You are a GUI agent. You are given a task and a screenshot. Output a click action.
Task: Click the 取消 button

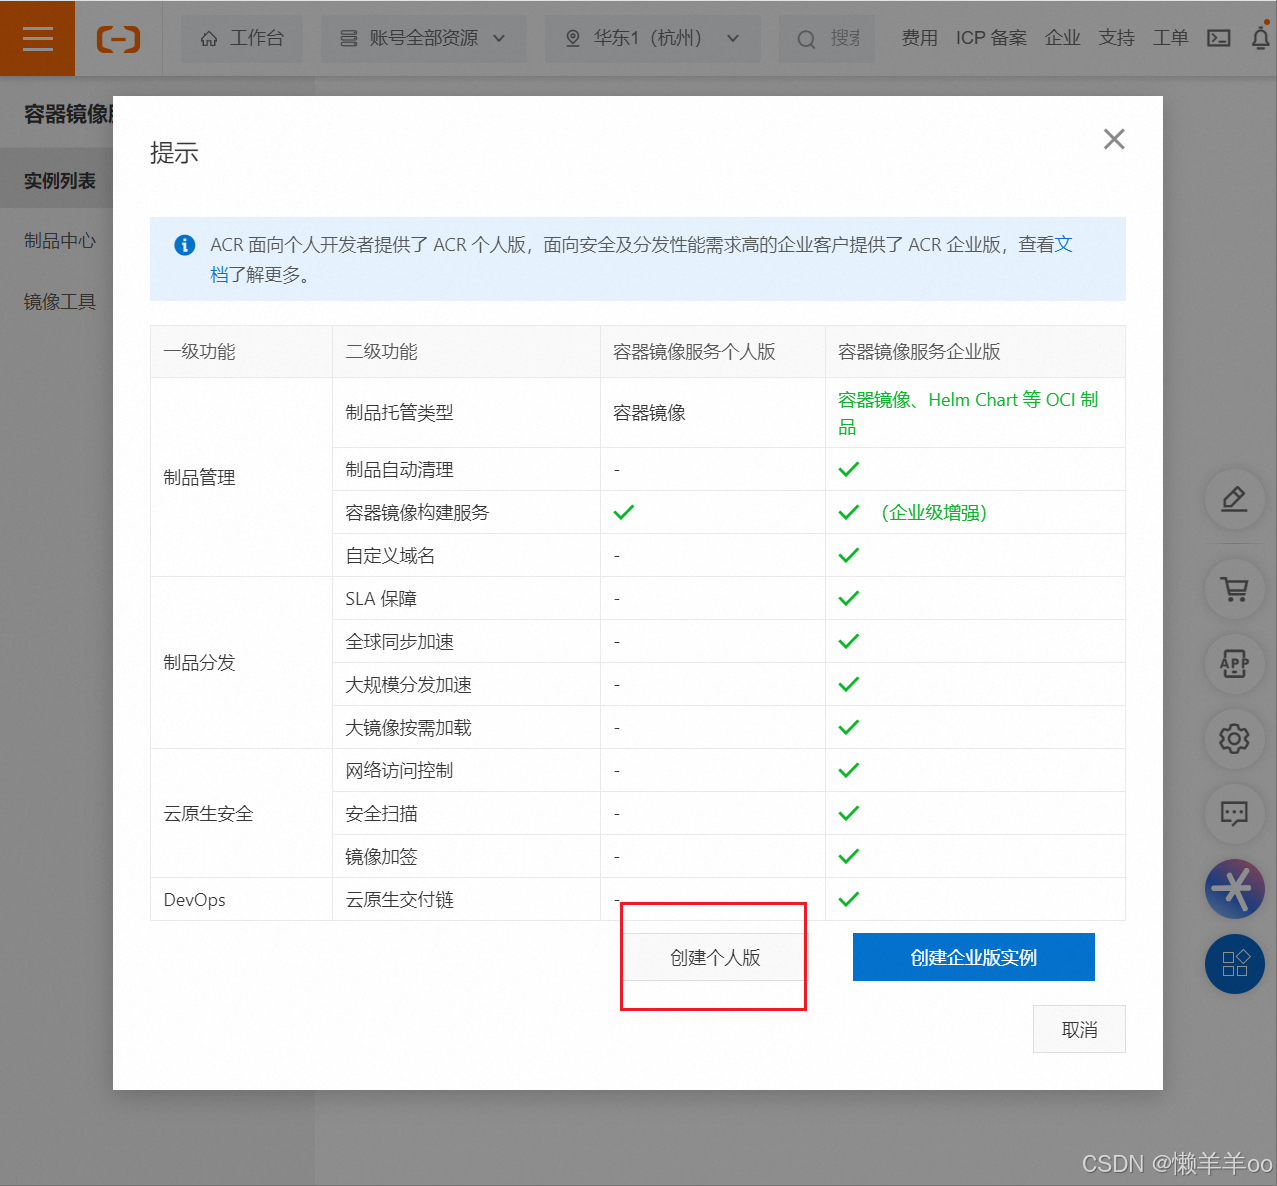click(x=1079, y=1029)
